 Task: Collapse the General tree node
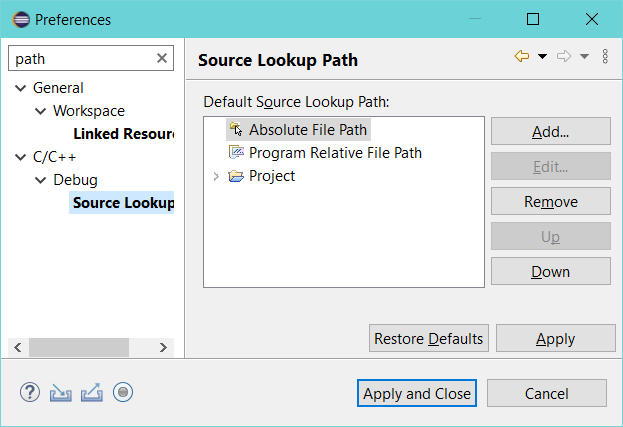(x=20, y=88)
